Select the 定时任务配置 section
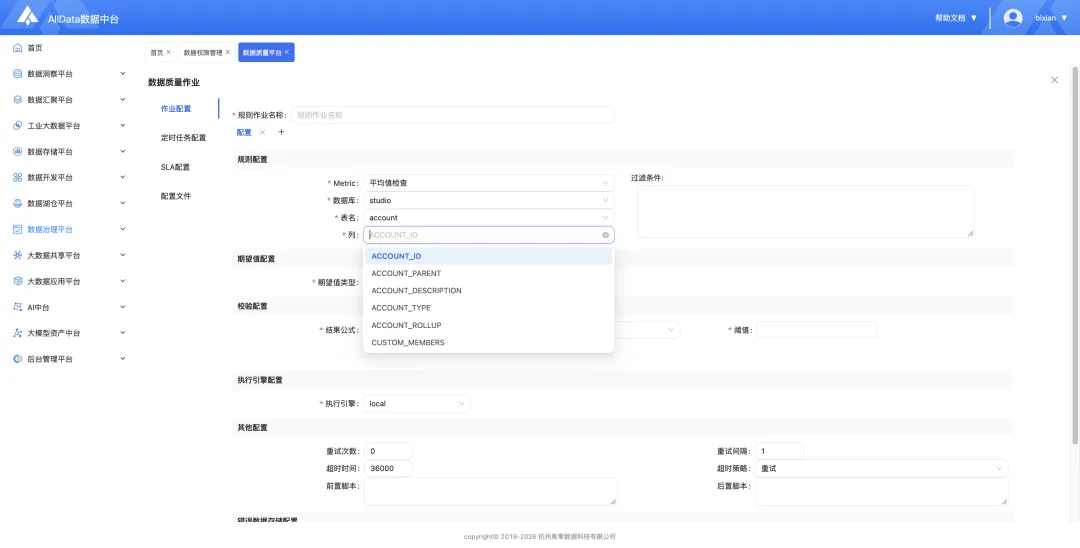The height and width of the screenshot is (548, 1080). (183, 138)
